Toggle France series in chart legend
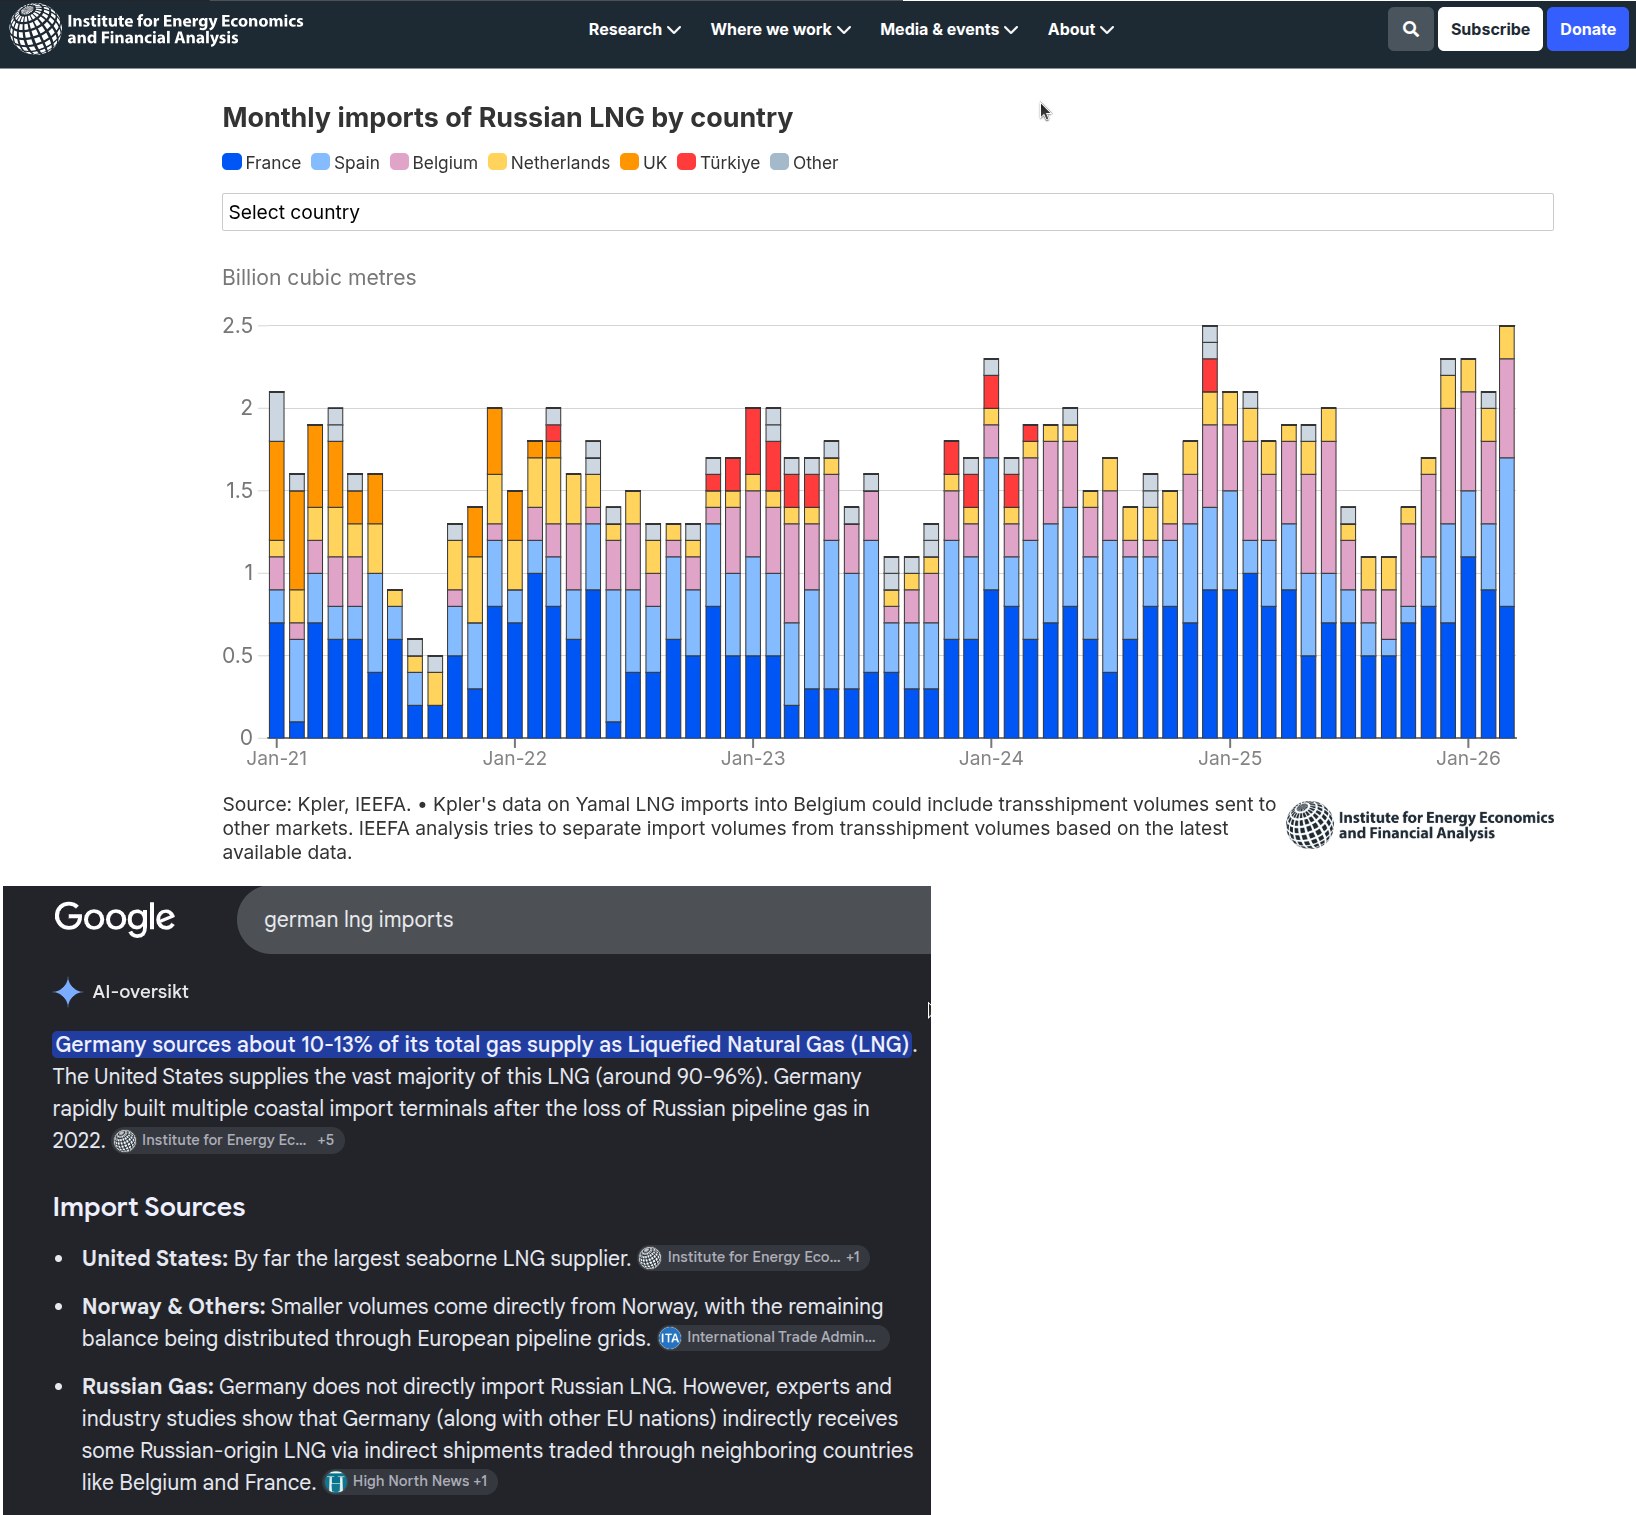The height and width of the screenshot is (1515, 1636). [262, 163]
